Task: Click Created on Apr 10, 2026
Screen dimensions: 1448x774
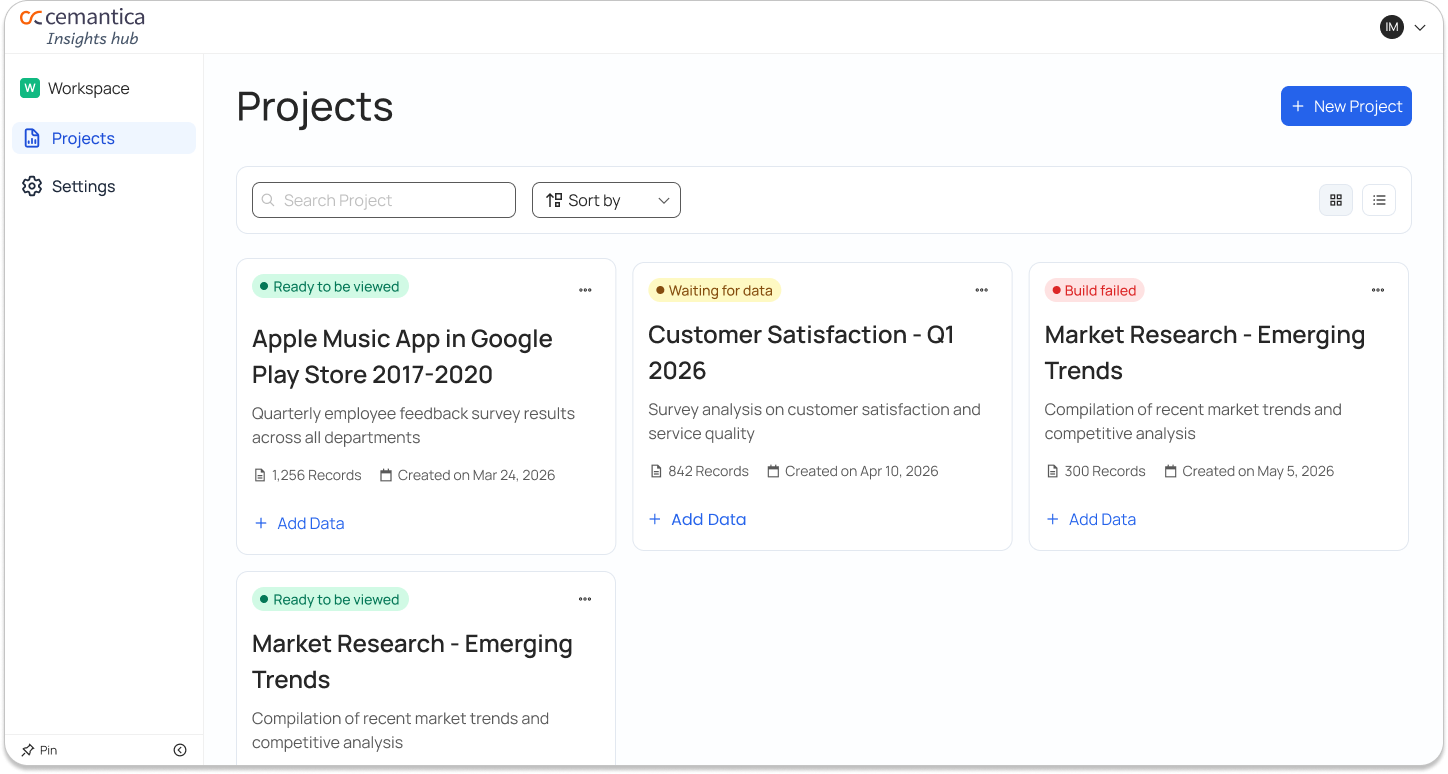Action: pyautogui.click(x=861, y=471)
